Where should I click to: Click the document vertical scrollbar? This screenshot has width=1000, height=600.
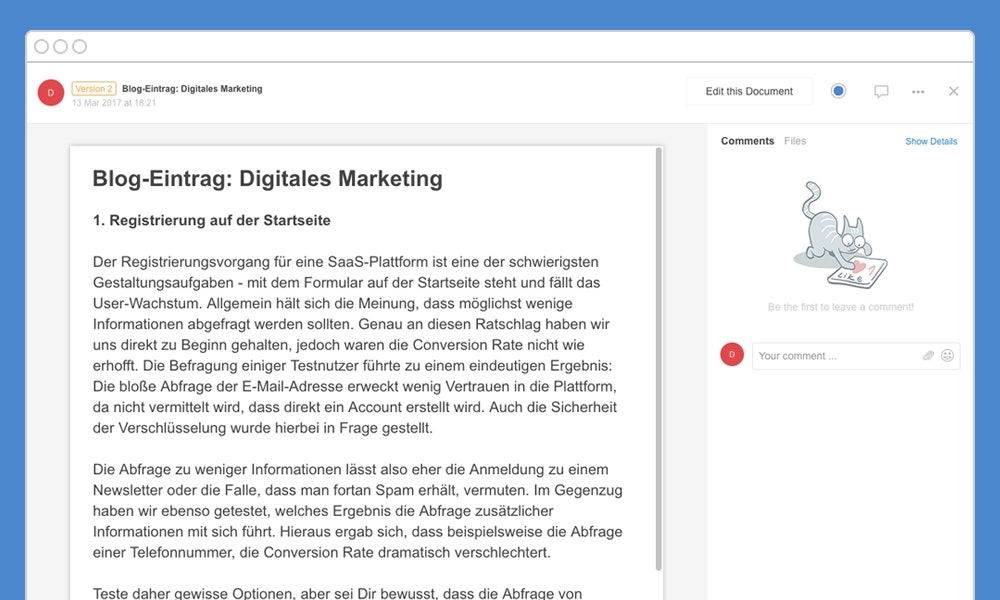click(x=659, y=359)
